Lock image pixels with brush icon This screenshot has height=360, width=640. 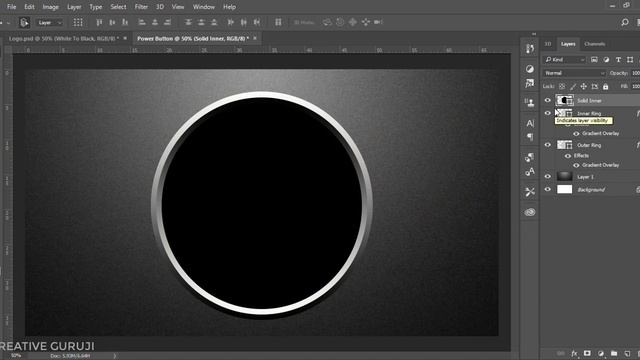point(573,87)
